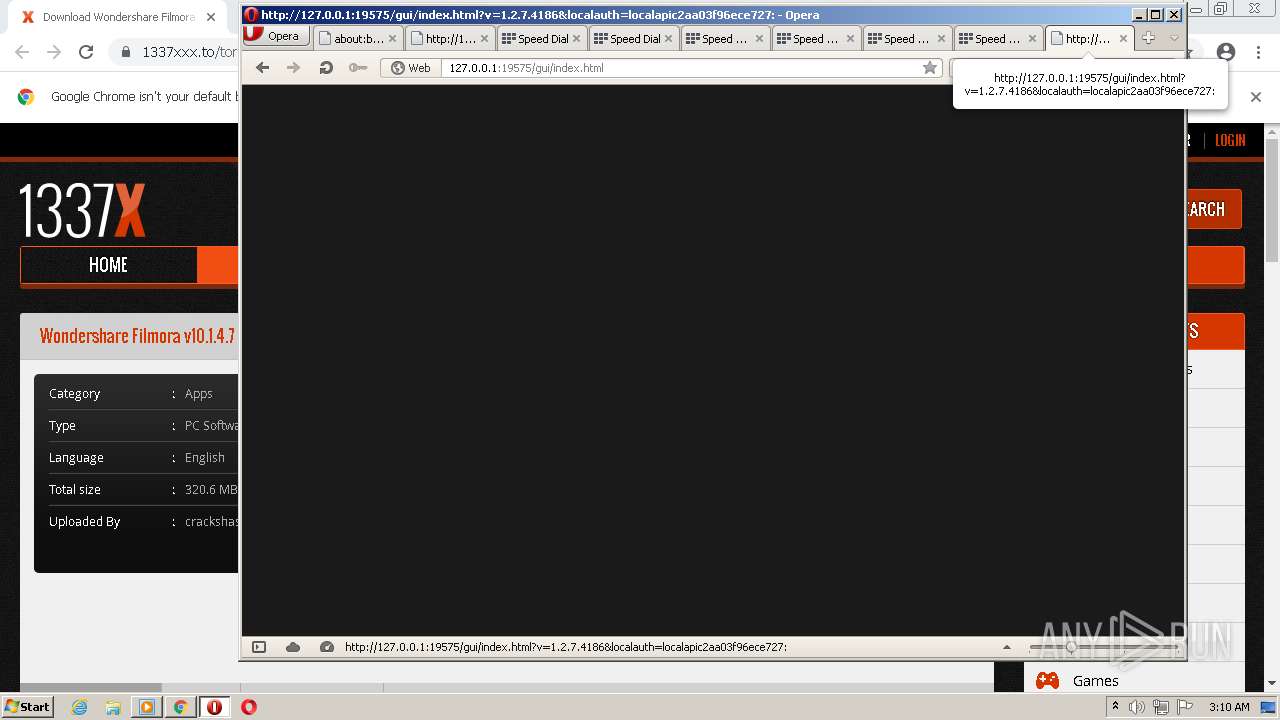Open the Opera password wand key icon

(357, 68)
